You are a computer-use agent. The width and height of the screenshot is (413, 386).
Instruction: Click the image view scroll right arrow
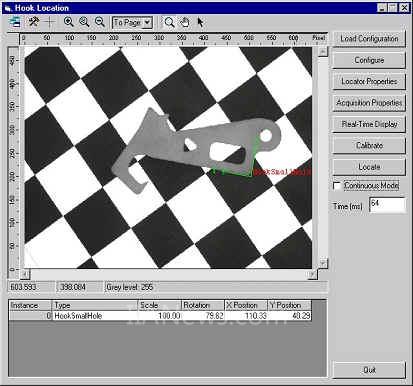pyautogui.click(x=312, y=274)
